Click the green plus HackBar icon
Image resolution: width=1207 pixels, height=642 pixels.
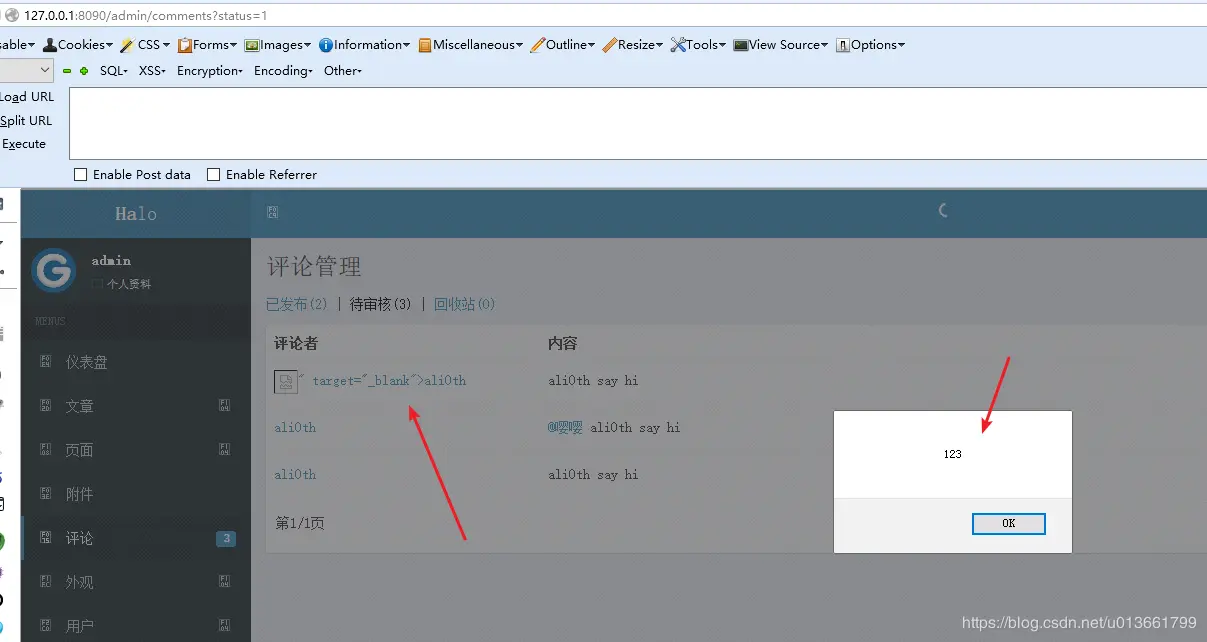click(x=84, y=71)
